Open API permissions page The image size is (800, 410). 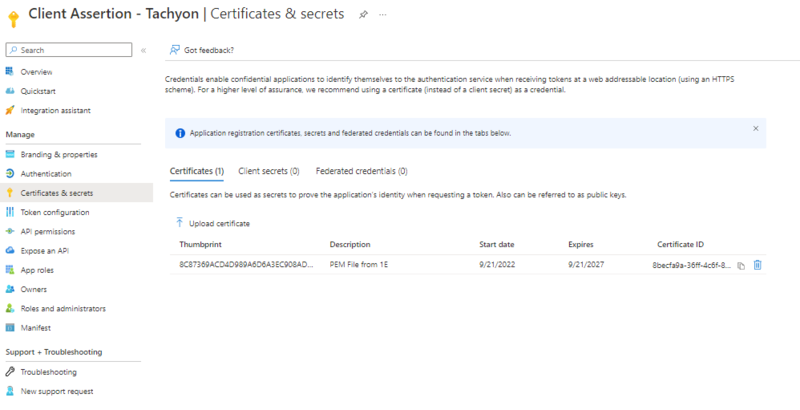[48, 231]
